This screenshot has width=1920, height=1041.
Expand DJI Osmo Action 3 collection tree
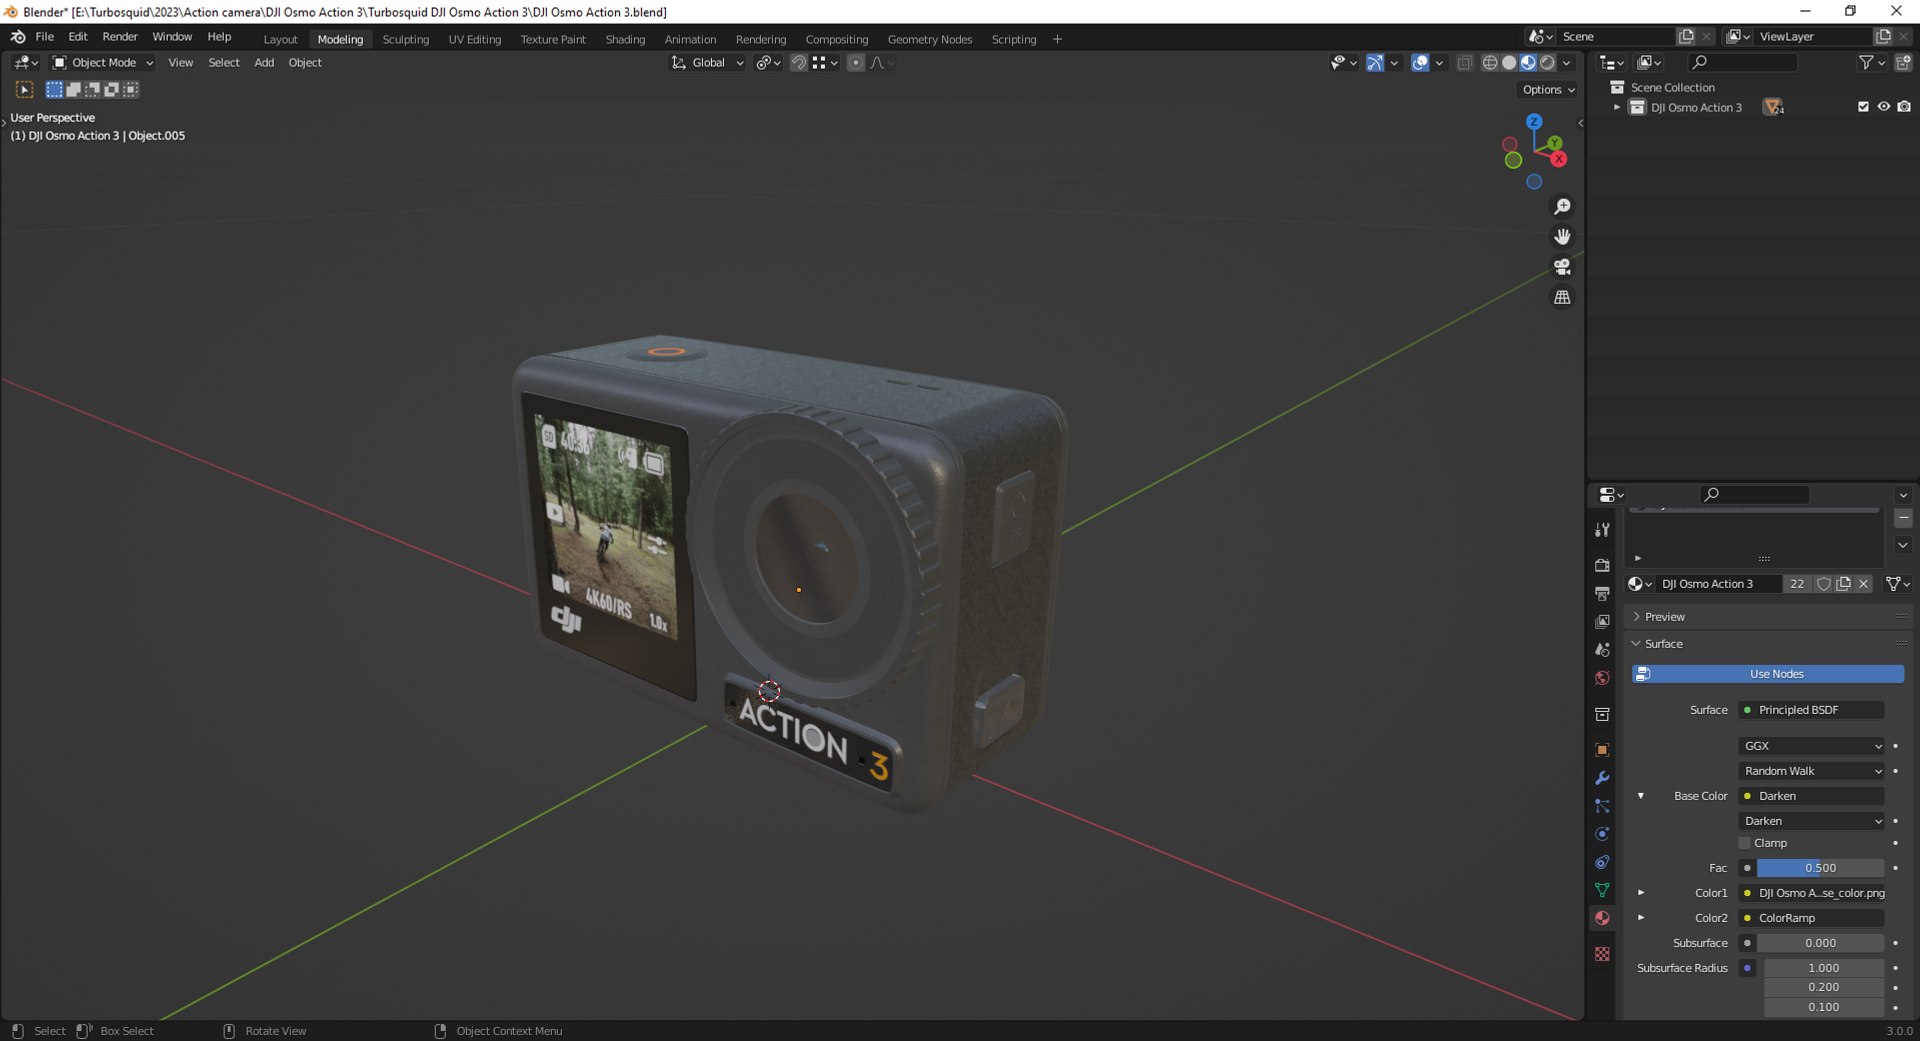[x=1617, y=107]
